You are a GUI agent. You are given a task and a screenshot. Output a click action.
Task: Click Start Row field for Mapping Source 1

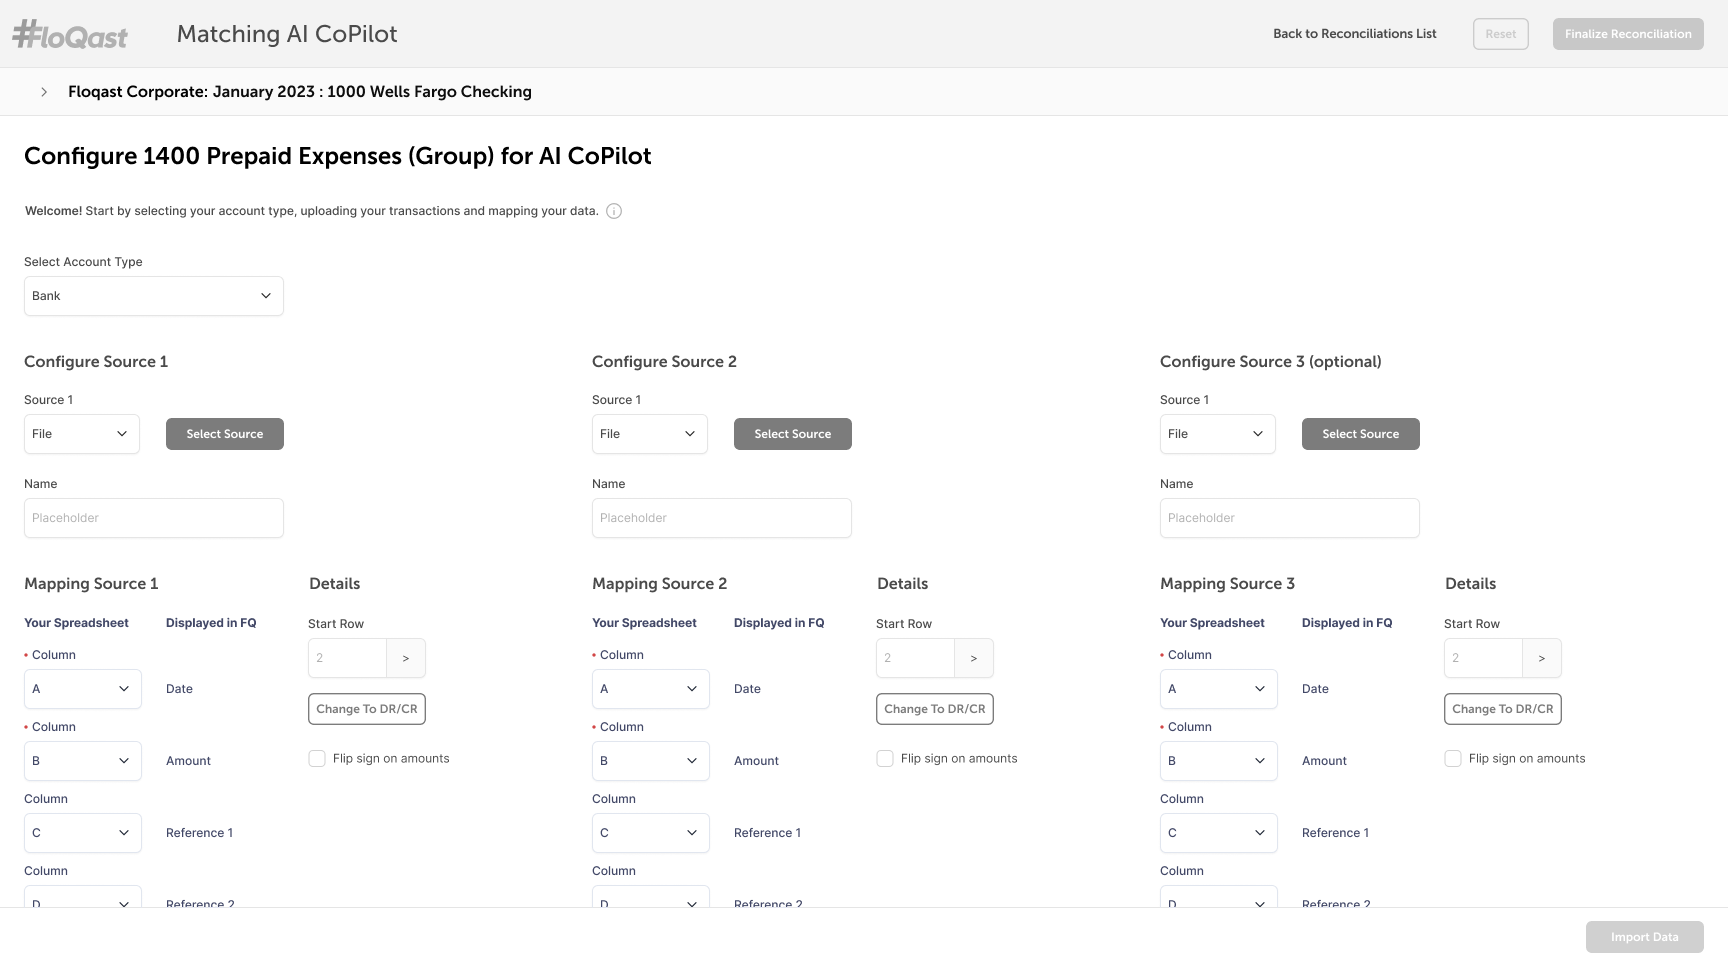(347, 658)
